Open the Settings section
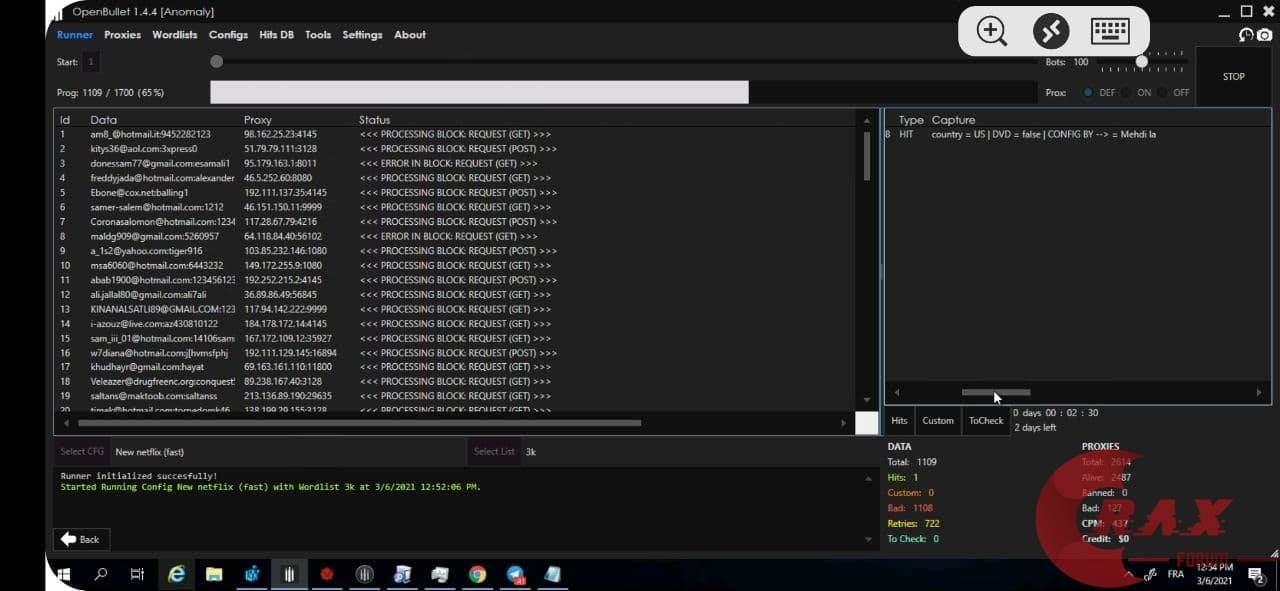 click(x=362, y=34)
